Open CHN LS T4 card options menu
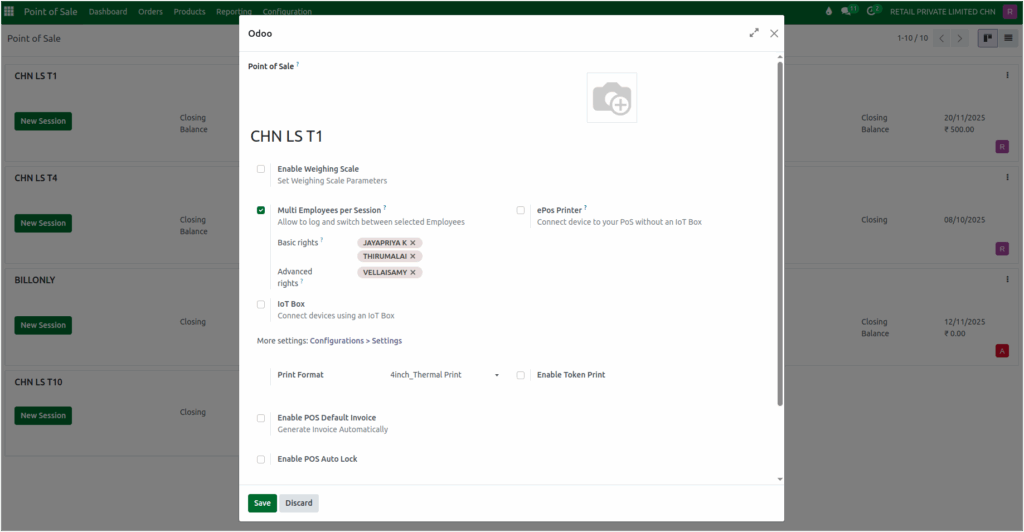 pos(1007,178)
